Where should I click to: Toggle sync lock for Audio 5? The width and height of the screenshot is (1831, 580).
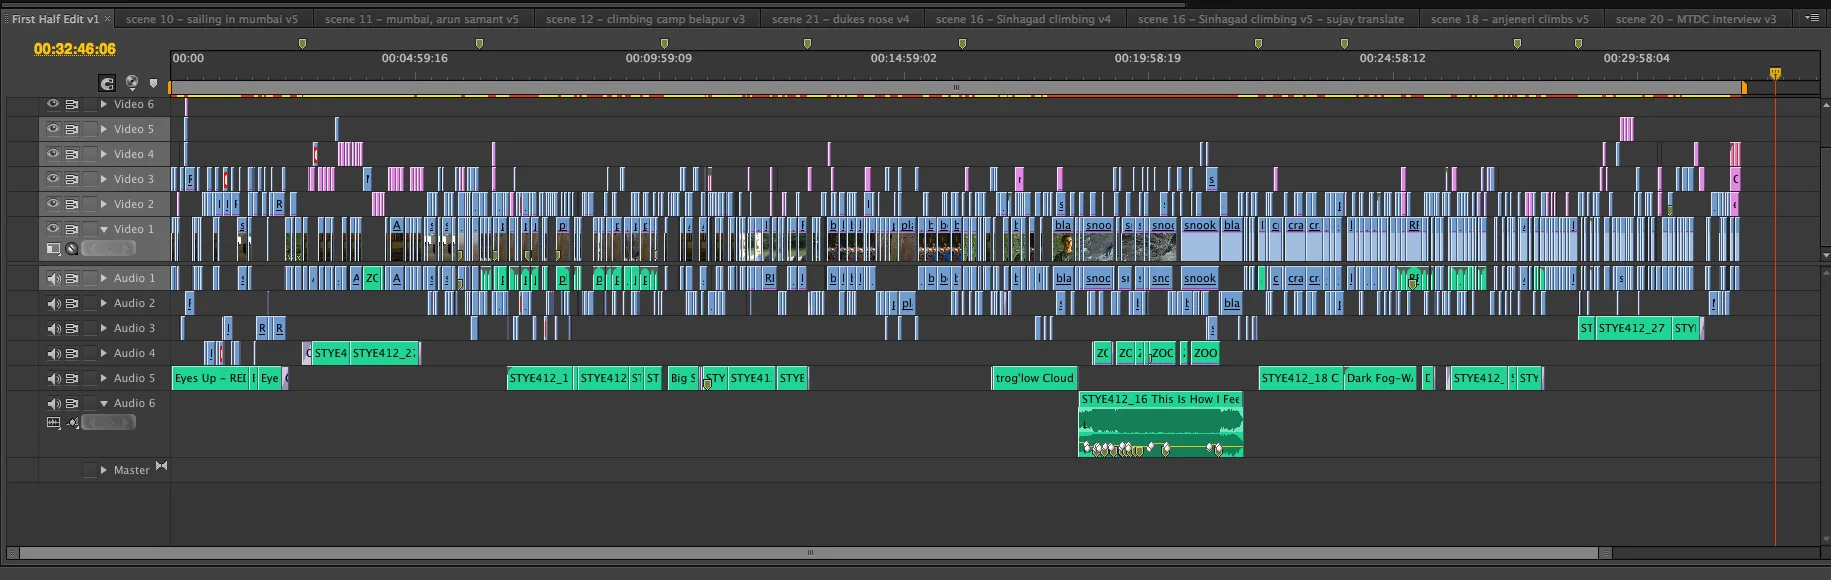72,378
